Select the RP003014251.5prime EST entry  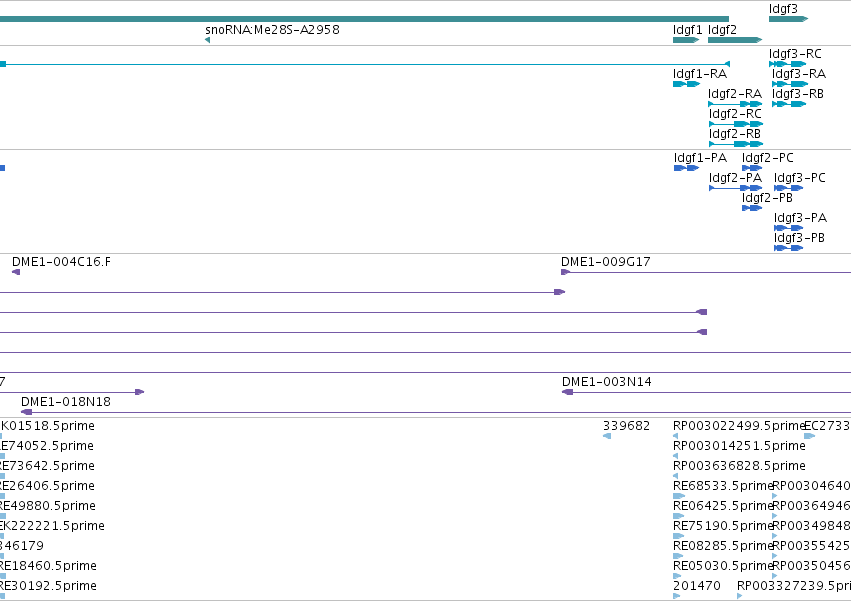(x=739, y=446)
